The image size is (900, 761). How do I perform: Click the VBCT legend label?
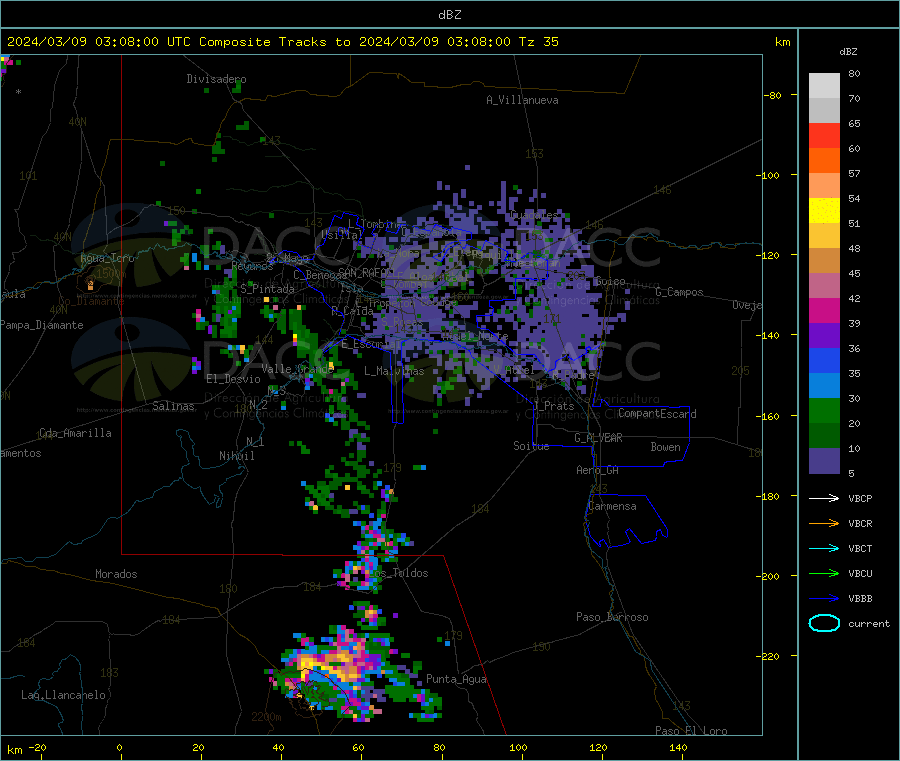[x=860, y=549]
